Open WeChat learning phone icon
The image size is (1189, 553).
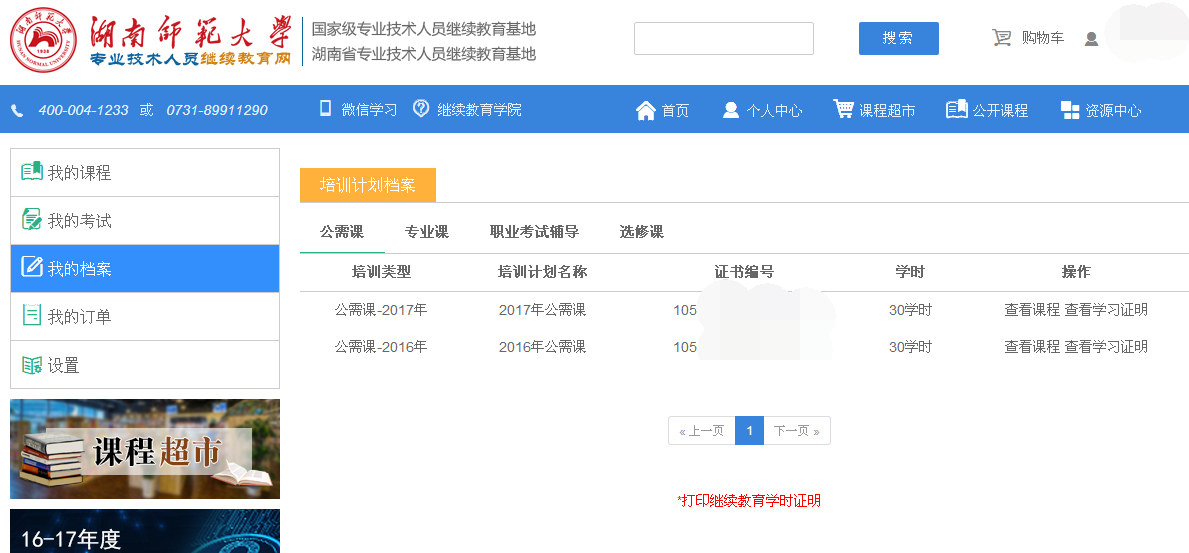[325, 109]
